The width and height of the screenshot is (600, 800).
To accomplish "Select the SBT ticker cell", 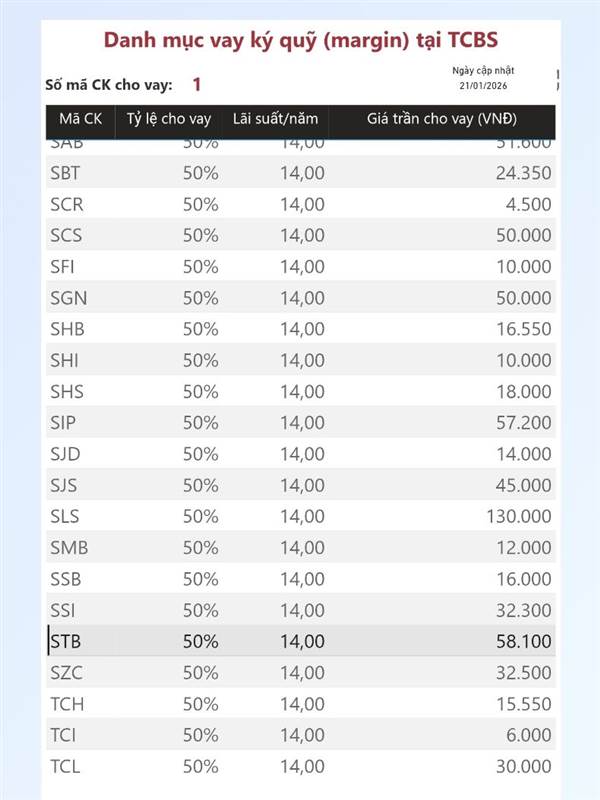I will point(65,173).
